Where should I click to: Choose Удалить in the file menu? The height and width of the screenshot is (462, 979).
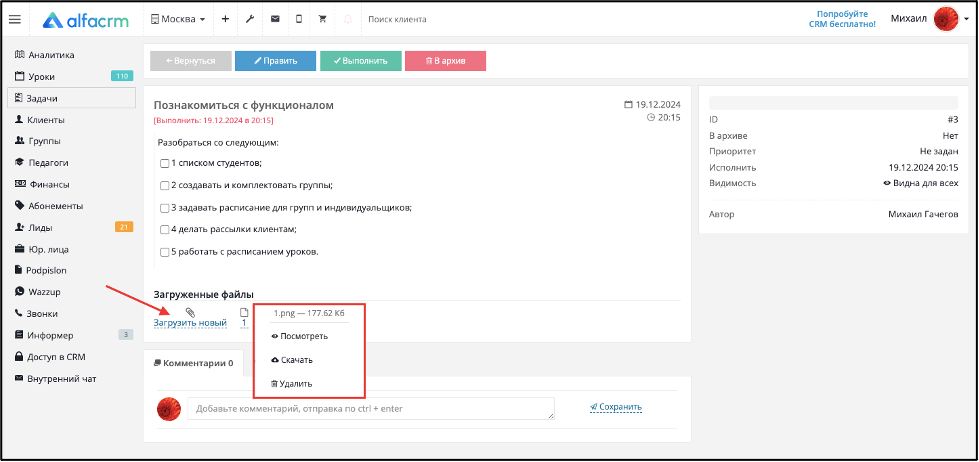point(292,384)
